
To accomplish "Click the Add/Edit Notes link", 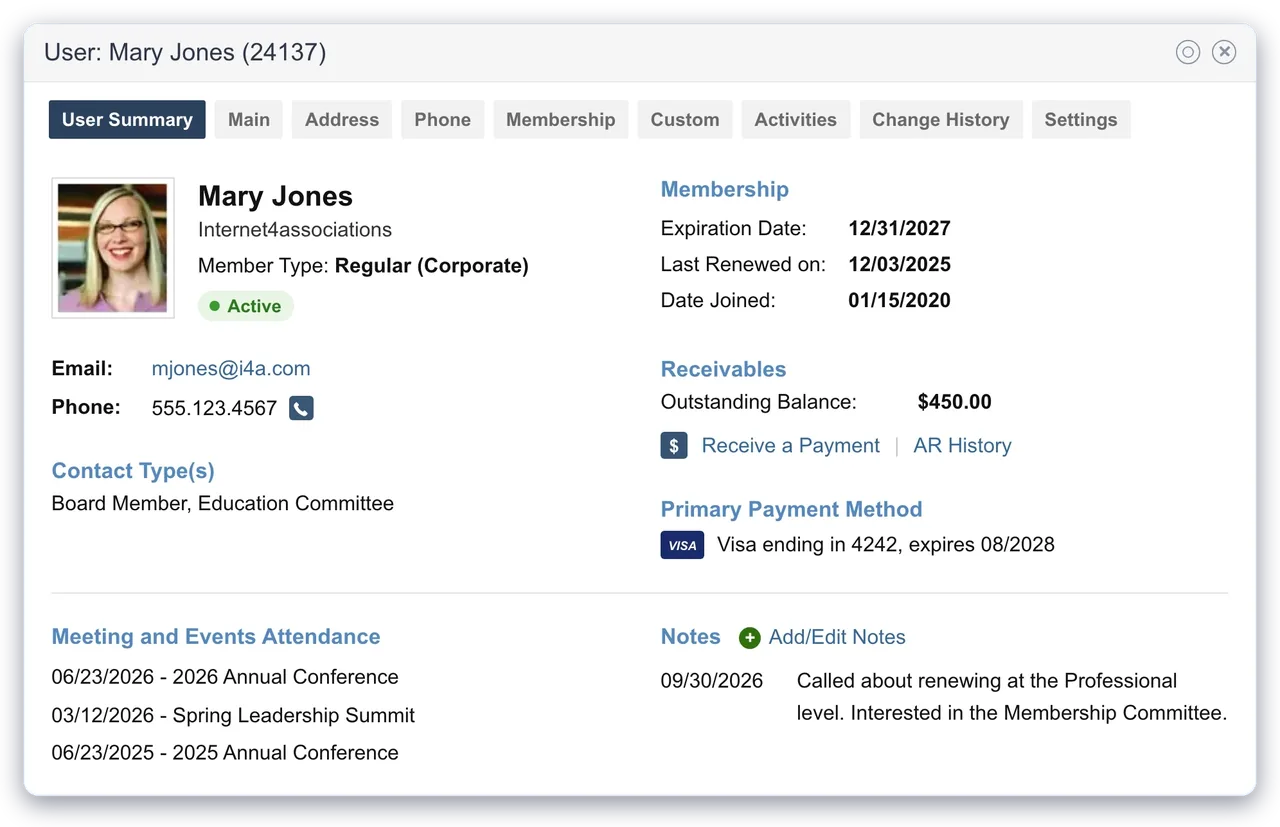I will coord(837,638).
